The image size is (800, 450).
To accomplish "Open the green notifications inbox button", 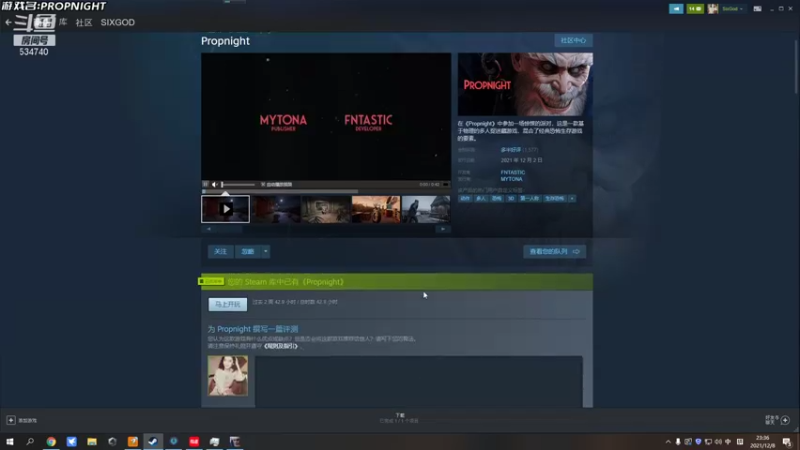I will tap(695, 9).
